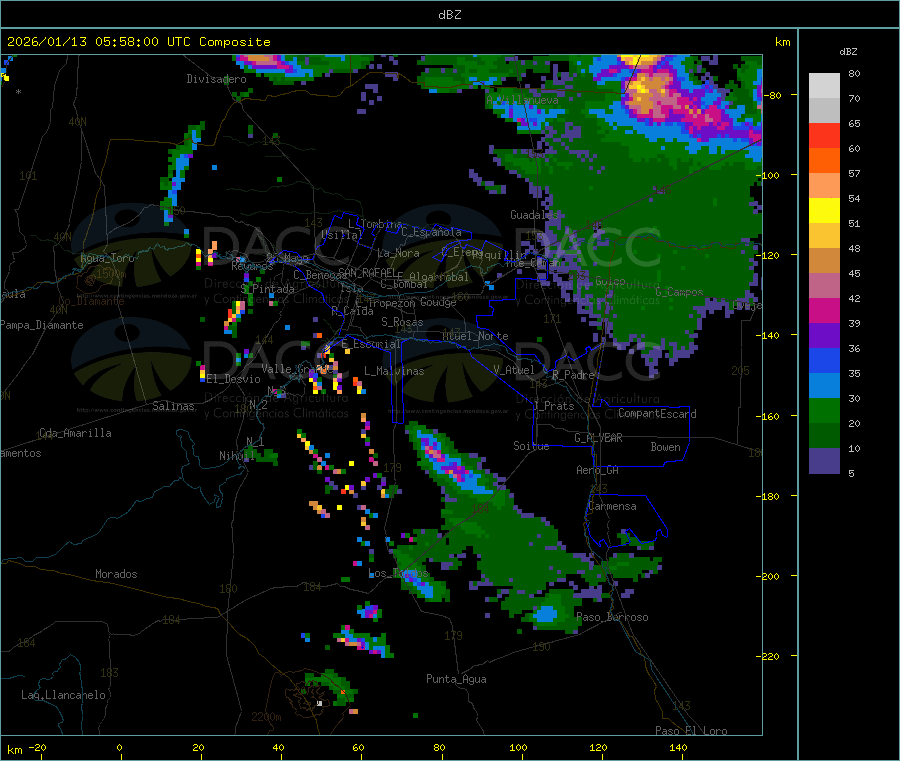The image size is (900, 761).
Task: Click the V_Atuel map label
Action: tap(514, 370)
